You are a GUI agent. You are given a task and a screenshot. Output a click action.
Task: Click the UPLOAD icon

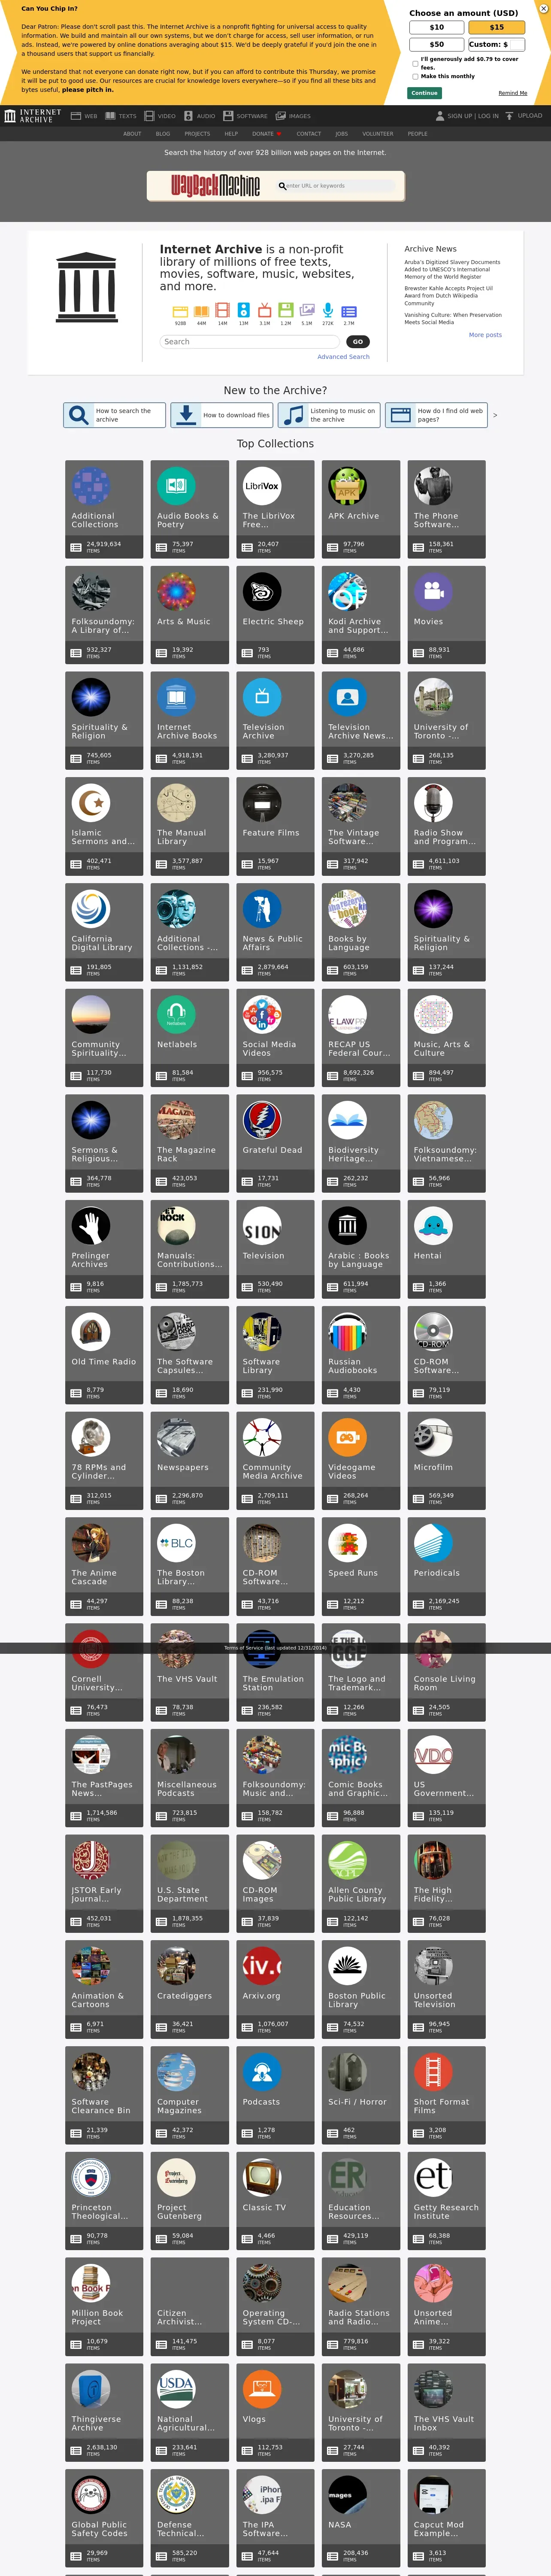(509, 116)
